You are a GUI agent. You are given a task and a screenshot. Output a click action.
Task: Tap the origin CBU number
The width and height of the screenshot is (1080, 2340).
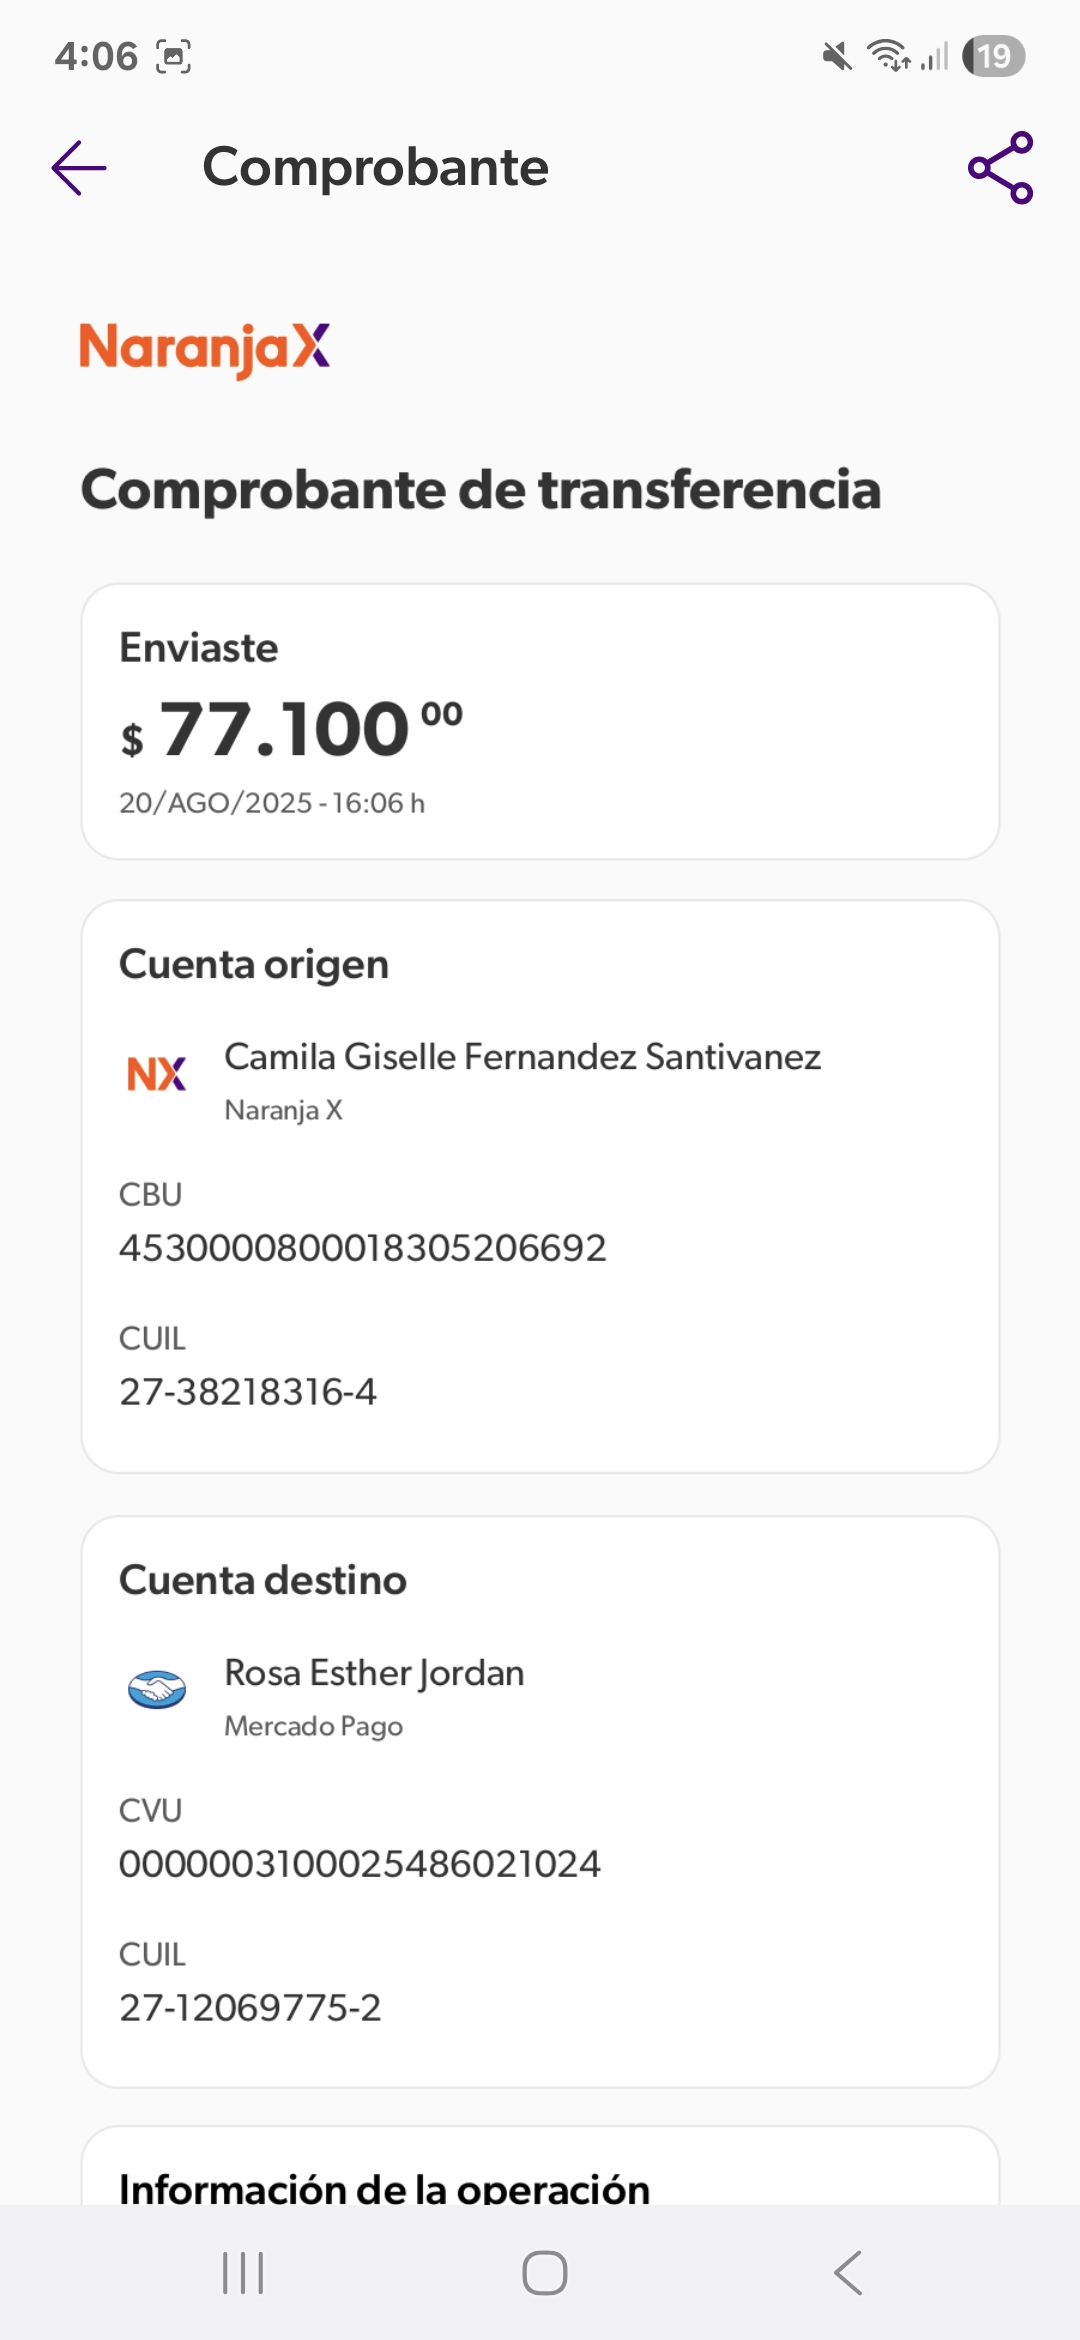pos(363,1248)
